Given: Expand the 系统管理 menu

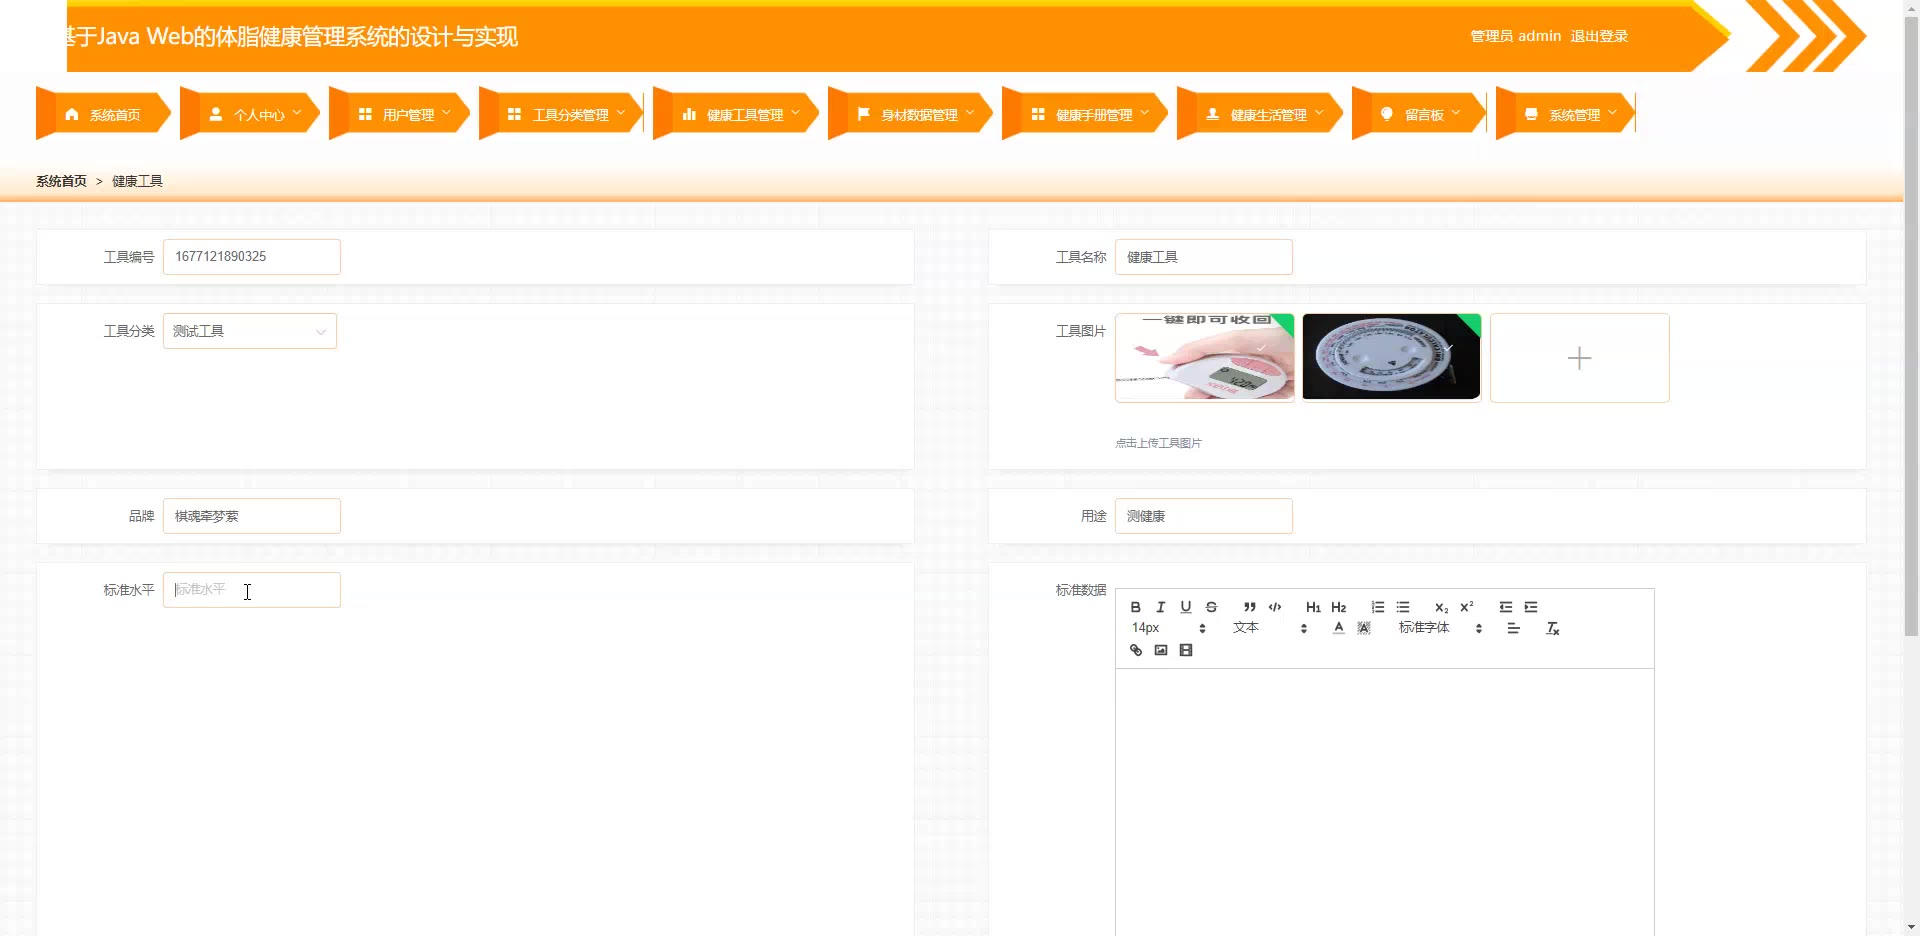Looking at the screenshot, I should tap(1566, 115).
